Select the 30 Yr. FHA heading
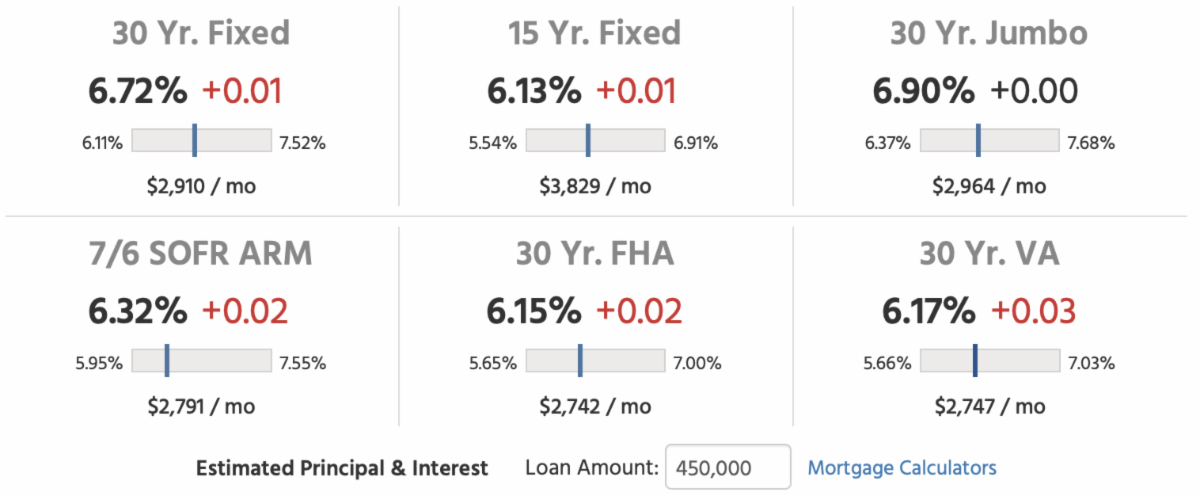 click(594, 254)
